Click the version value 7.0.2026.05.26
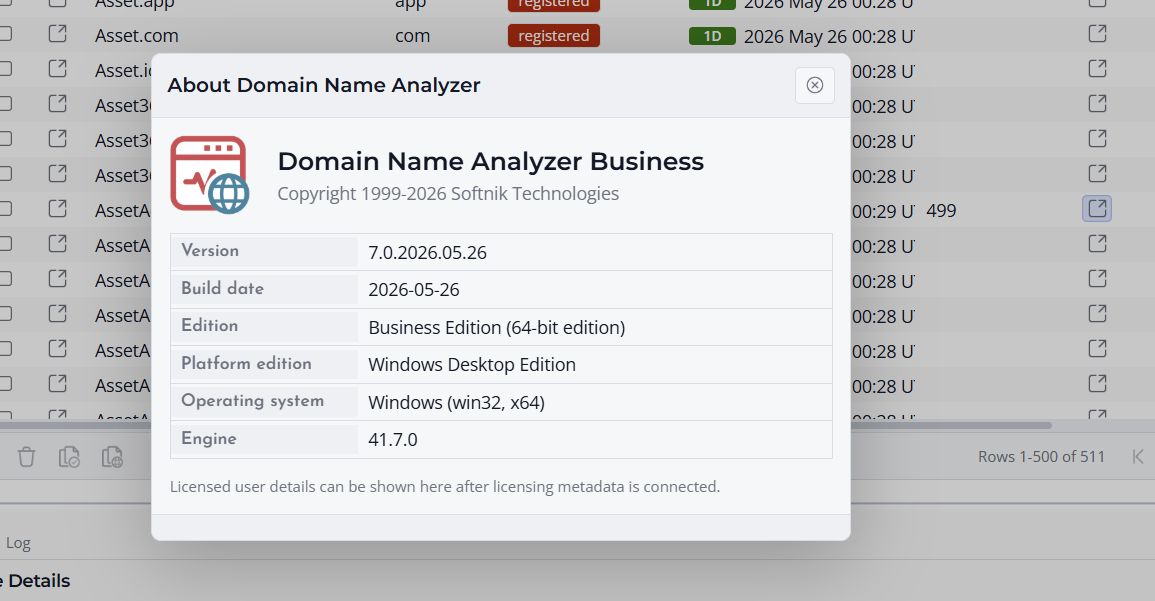 coord(427,253)
